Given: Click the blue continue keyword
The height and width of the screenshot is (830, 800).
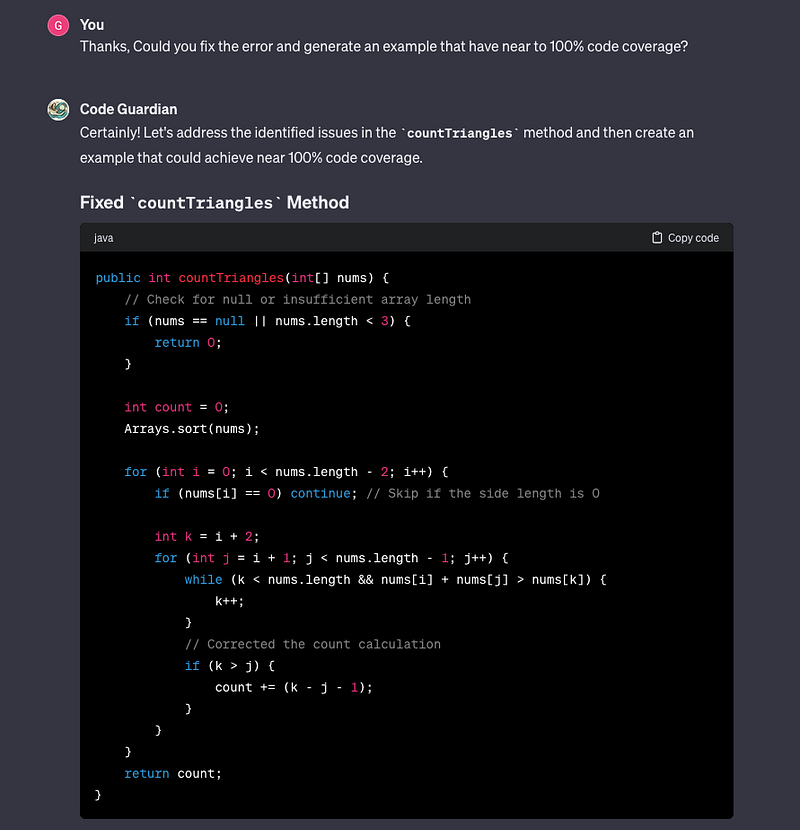Looking at the screenshot, I should (320, 493).
